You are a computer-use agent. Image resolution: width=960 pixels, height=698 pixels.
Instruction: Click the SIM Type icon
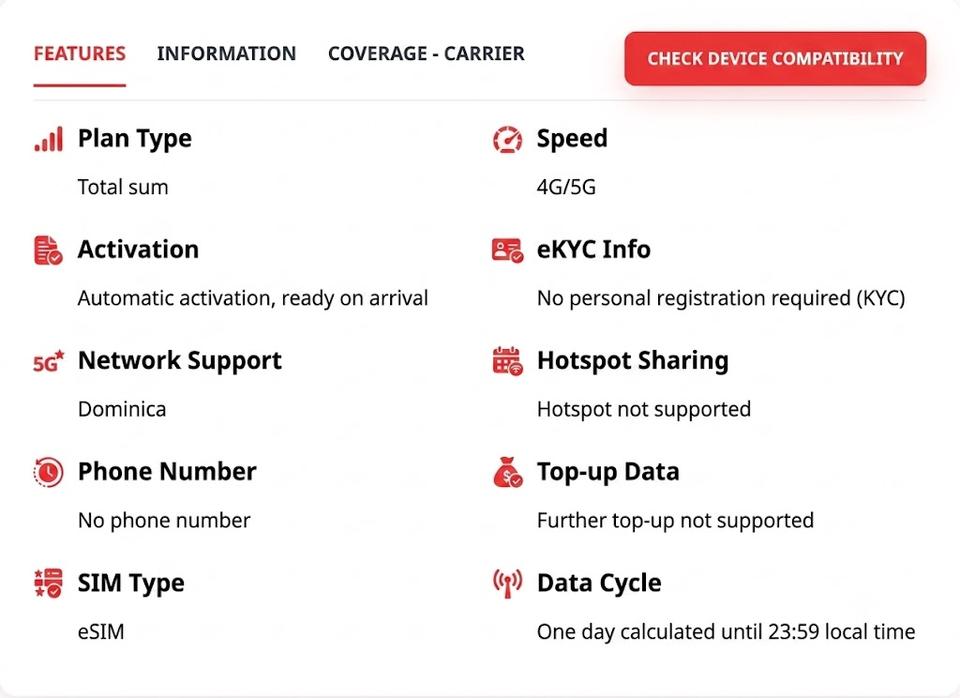(x=48, y=583)
